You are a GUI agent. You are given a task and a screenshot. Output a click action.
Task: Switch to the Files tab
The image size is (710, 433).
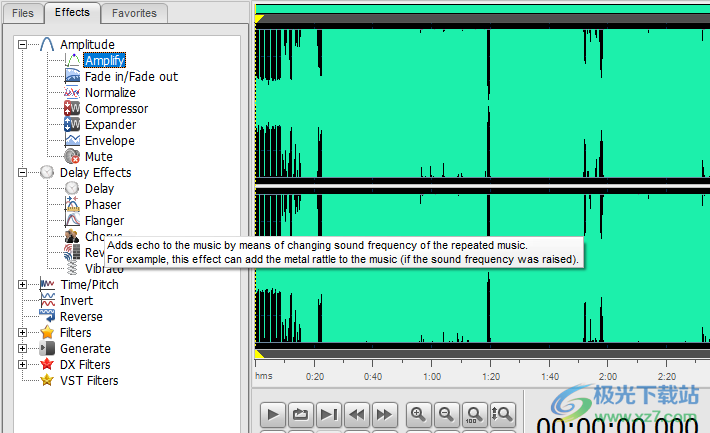pos(22,13)
